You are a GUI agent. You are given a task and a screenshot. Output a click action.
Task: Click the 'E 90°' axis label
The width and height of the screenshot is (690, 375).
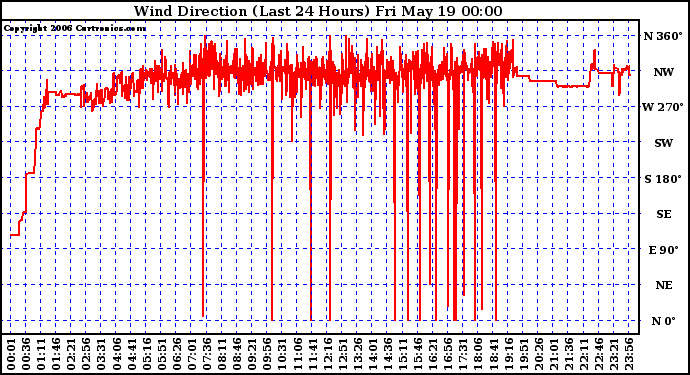click(664, 250)
